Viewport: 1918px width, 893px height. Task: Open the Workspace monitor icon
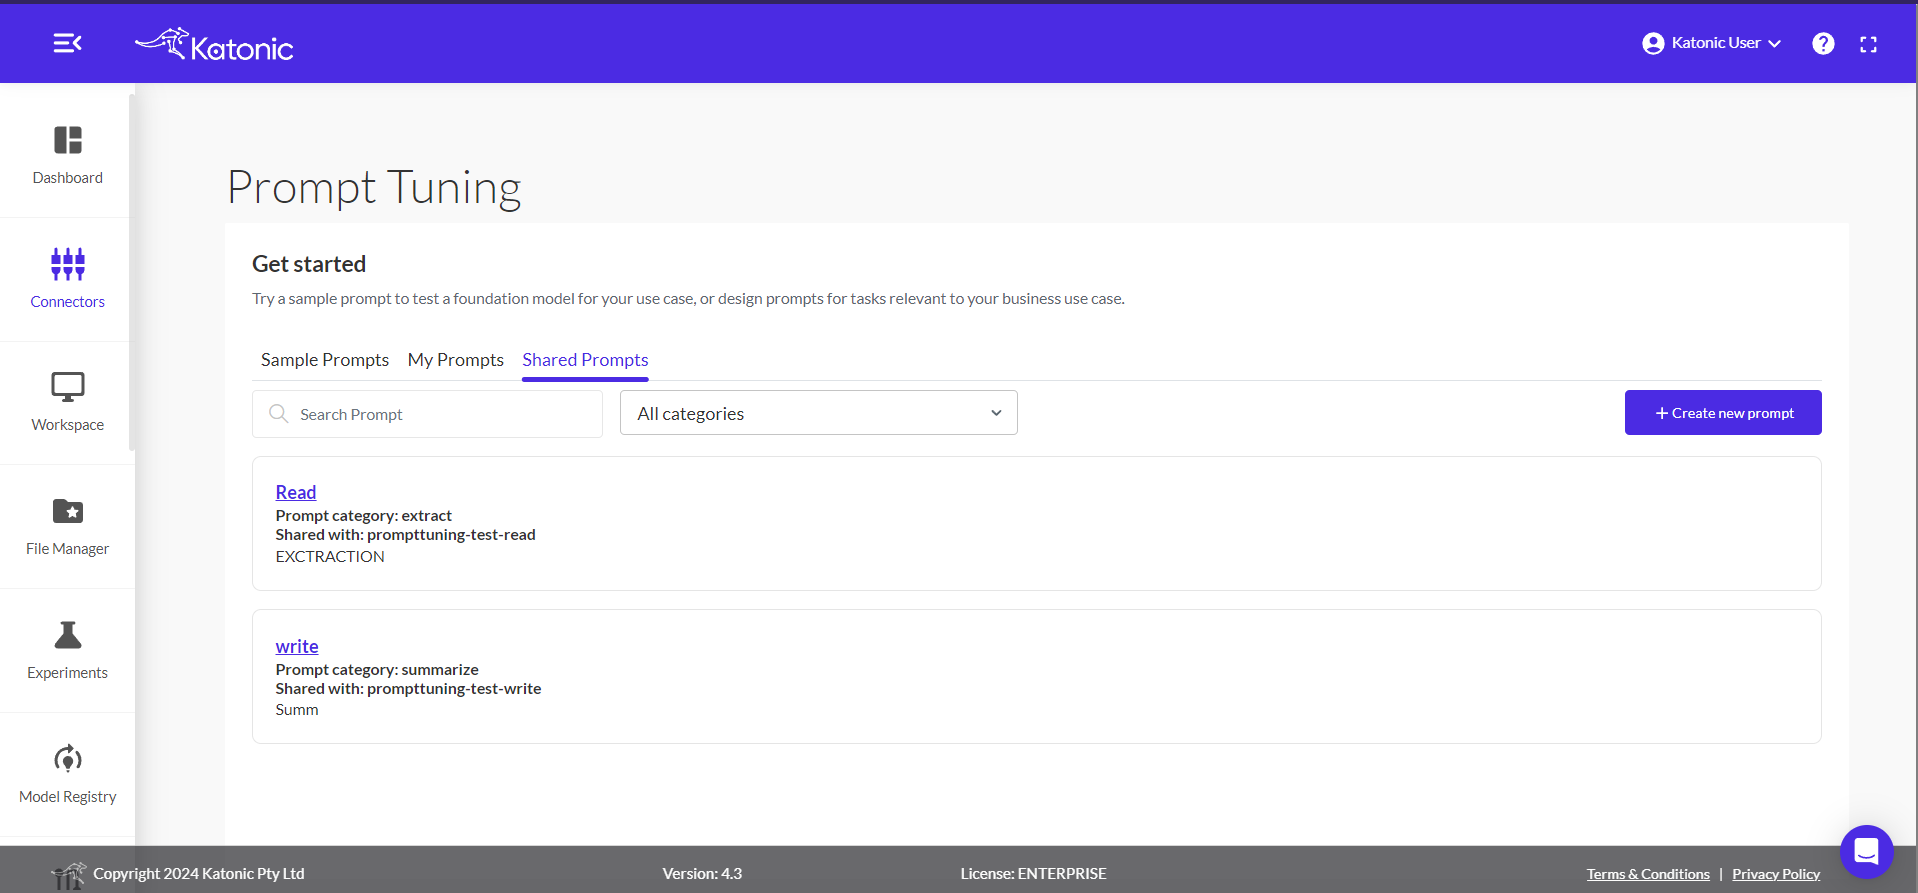[68, 387]
